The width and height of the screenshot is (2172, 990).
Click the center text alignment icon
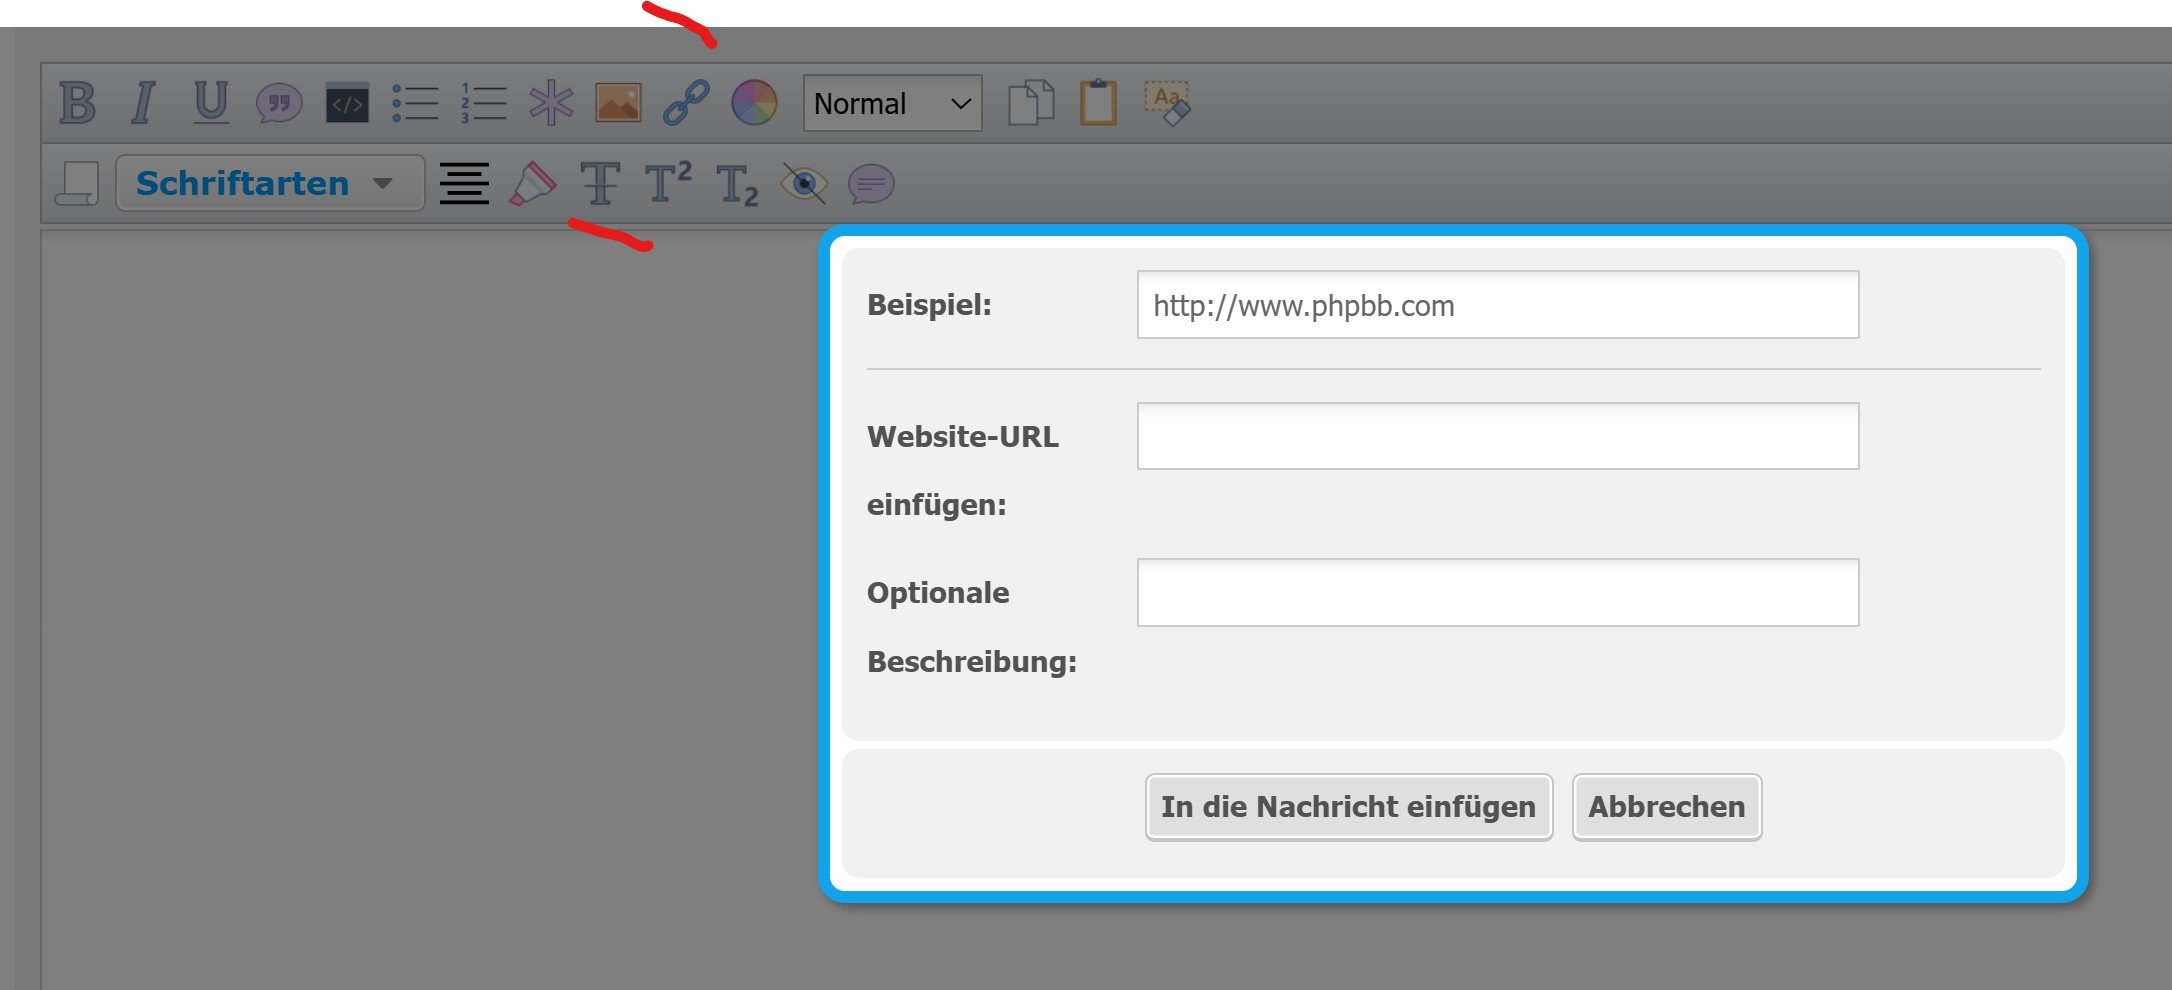click(x=464, y=184)
